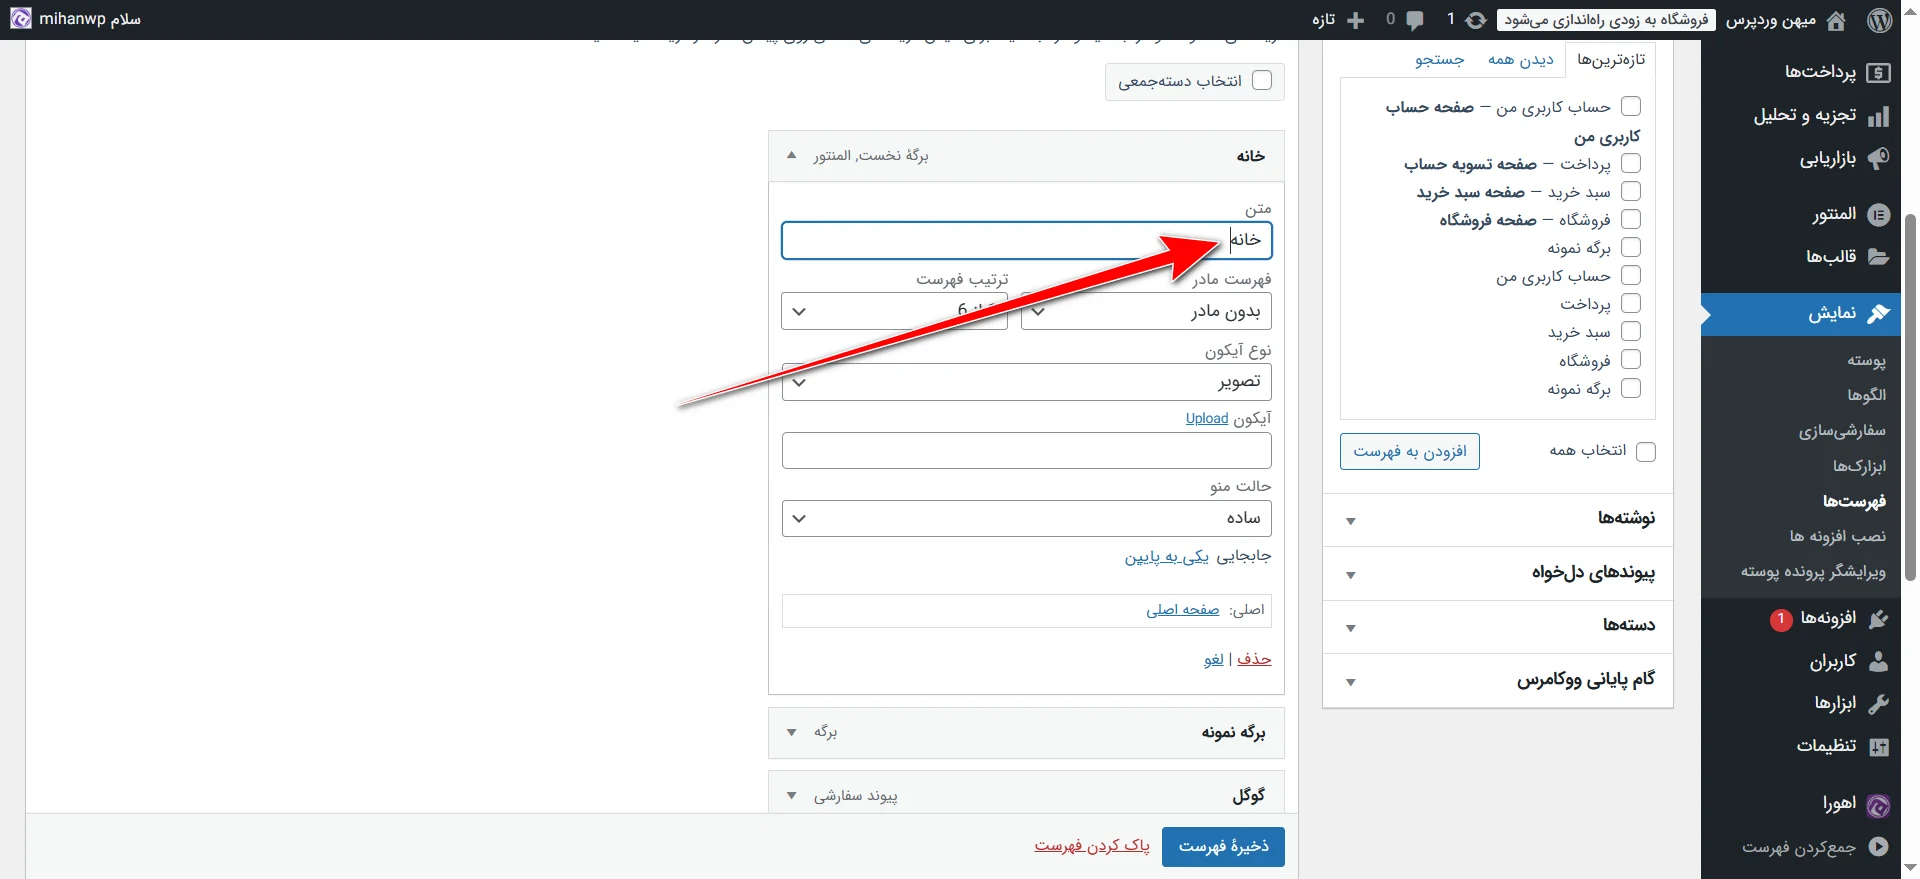Expand نوشته‌ها accordion section
The image size is (1920, 879).
click(1498, 519)
